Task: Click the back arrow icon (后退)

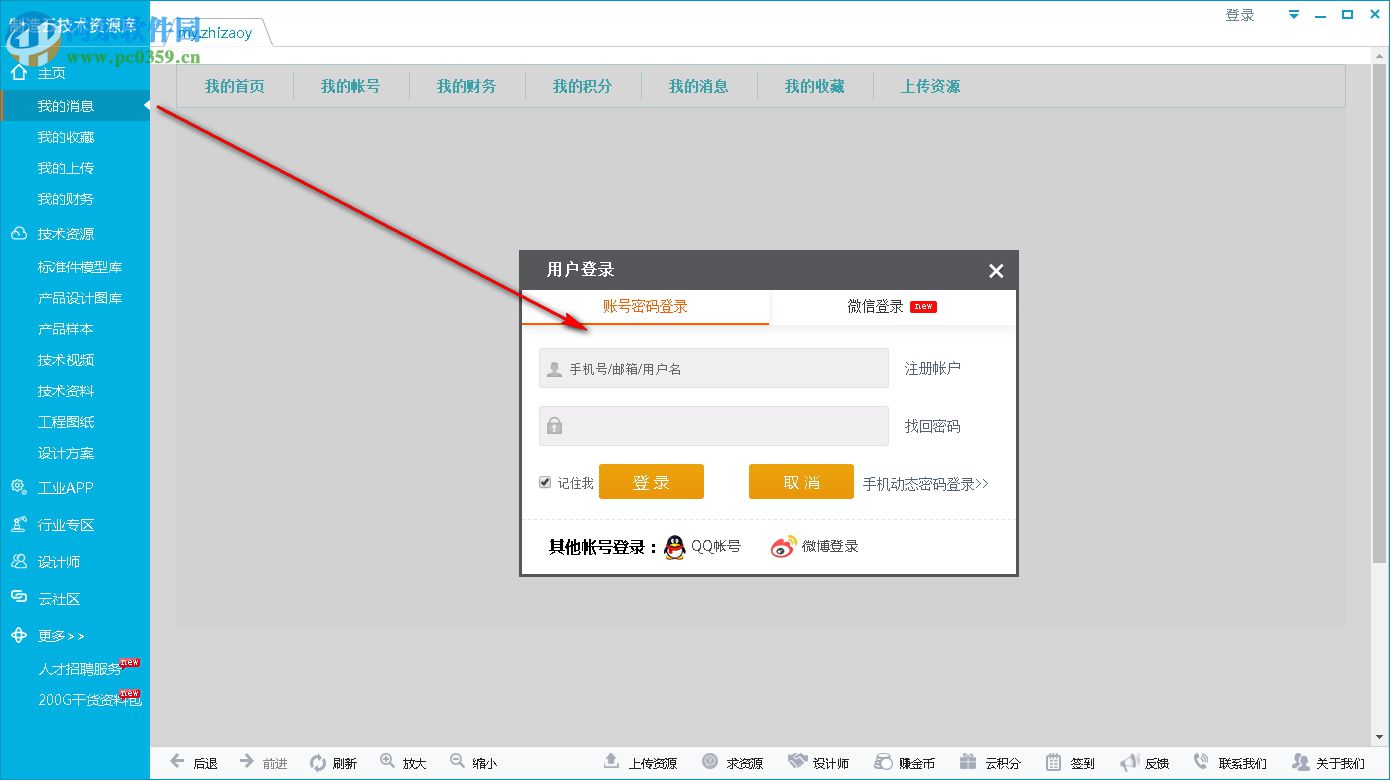Action: click(x=177, y=762)
